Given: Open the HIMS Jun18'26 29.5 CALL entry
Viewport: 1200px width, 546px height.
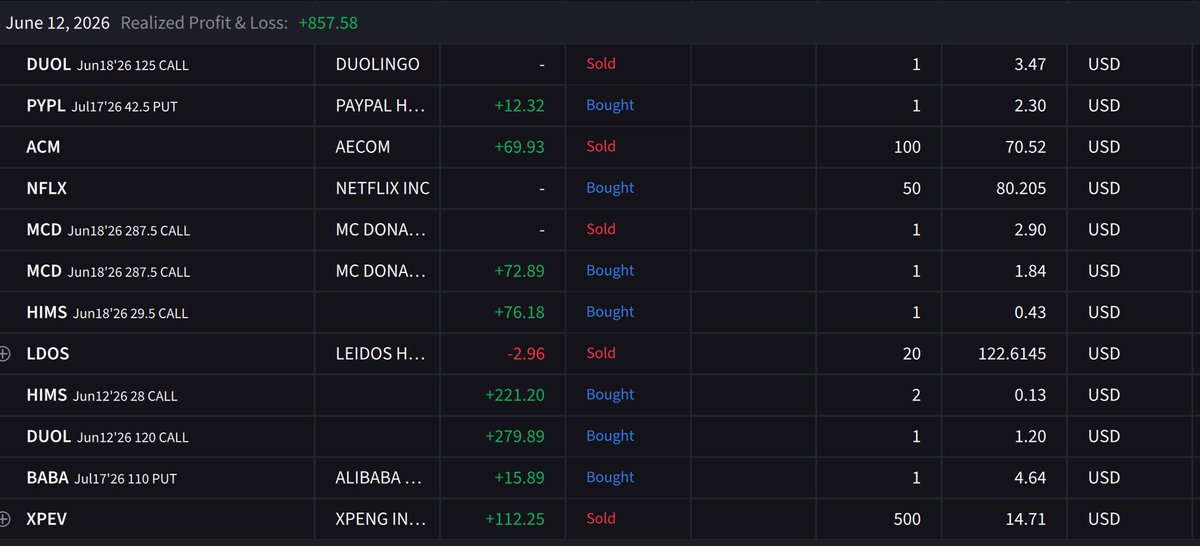Looking at the screenshot, I should [600, 312].
